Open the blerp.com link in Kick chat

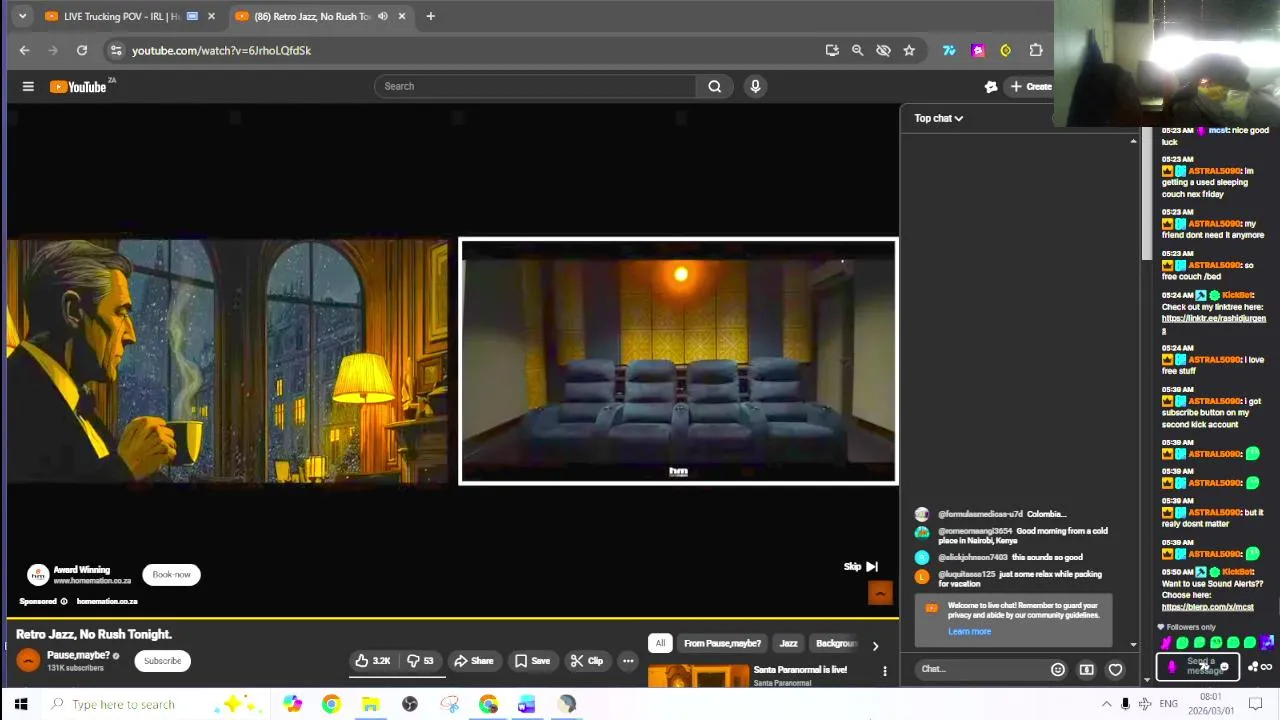[x=1207, y=607]
